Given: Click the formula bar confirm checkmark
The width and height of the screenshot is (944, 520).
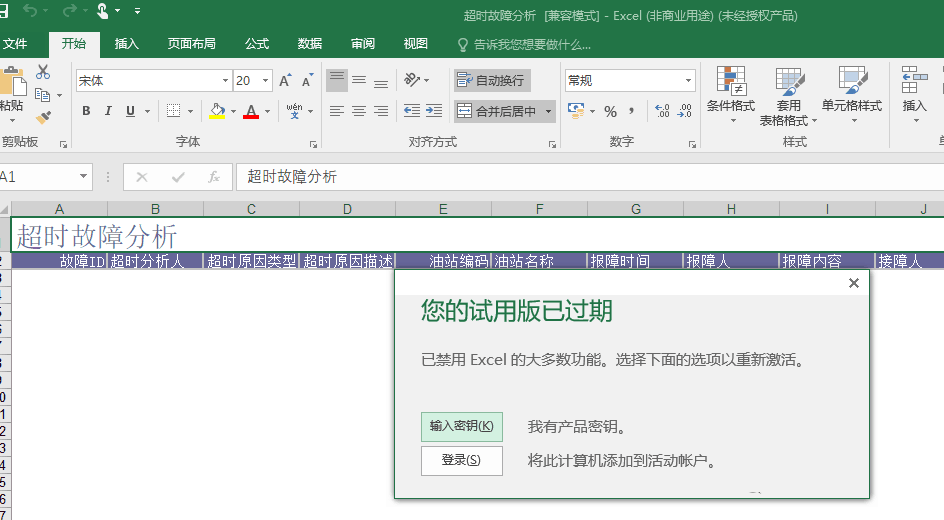Looking at the screenshot, I should (x=178, y=177).
